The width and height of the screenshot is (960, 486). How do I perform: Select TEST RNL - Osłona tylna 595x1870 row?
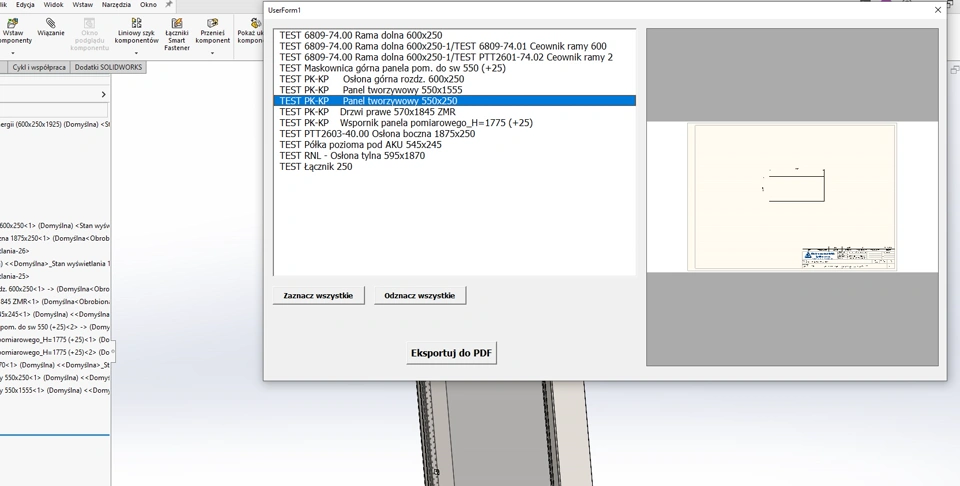tap(454, 156)
